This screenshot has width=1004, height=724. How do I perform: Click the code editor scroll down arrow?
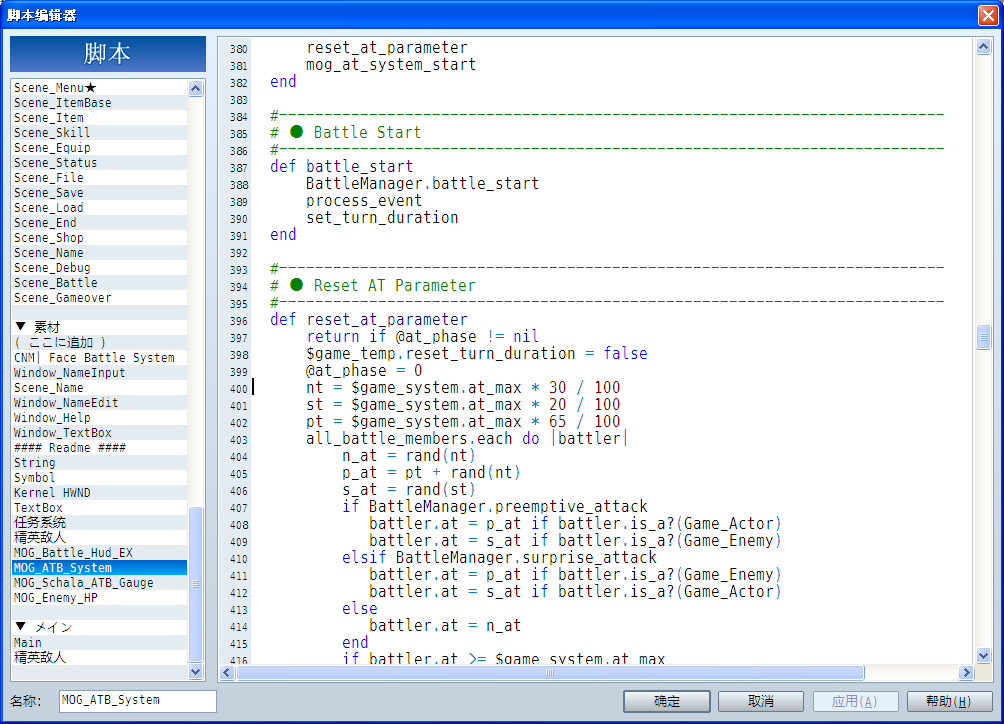pos(984,656)
